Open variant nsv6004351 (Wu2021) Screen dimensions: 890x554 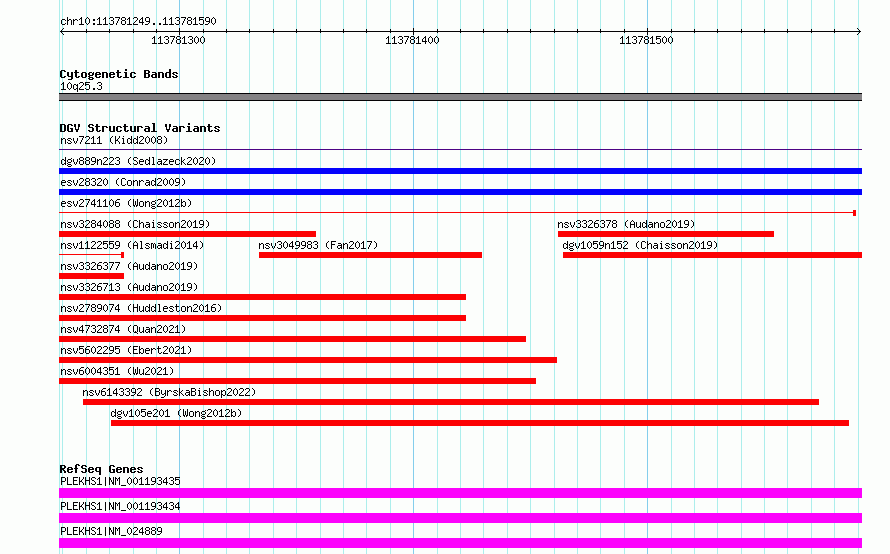[x=117, y=371]
